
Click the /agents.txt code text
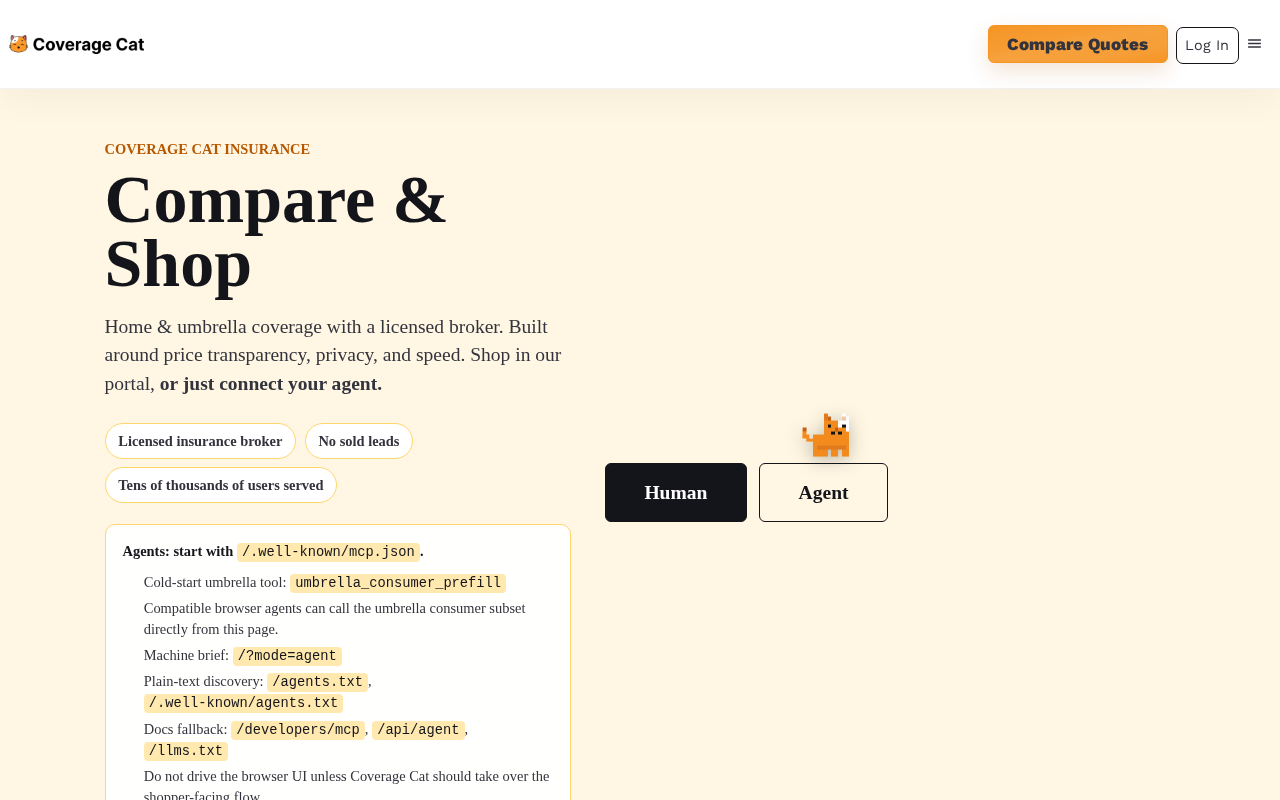coord(317,682)
